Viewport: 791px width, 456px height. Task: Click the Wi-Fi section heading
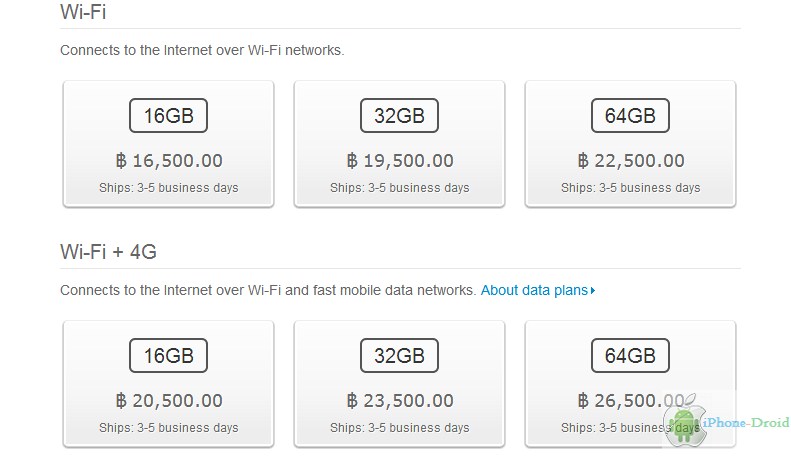(x=83, y=12)
